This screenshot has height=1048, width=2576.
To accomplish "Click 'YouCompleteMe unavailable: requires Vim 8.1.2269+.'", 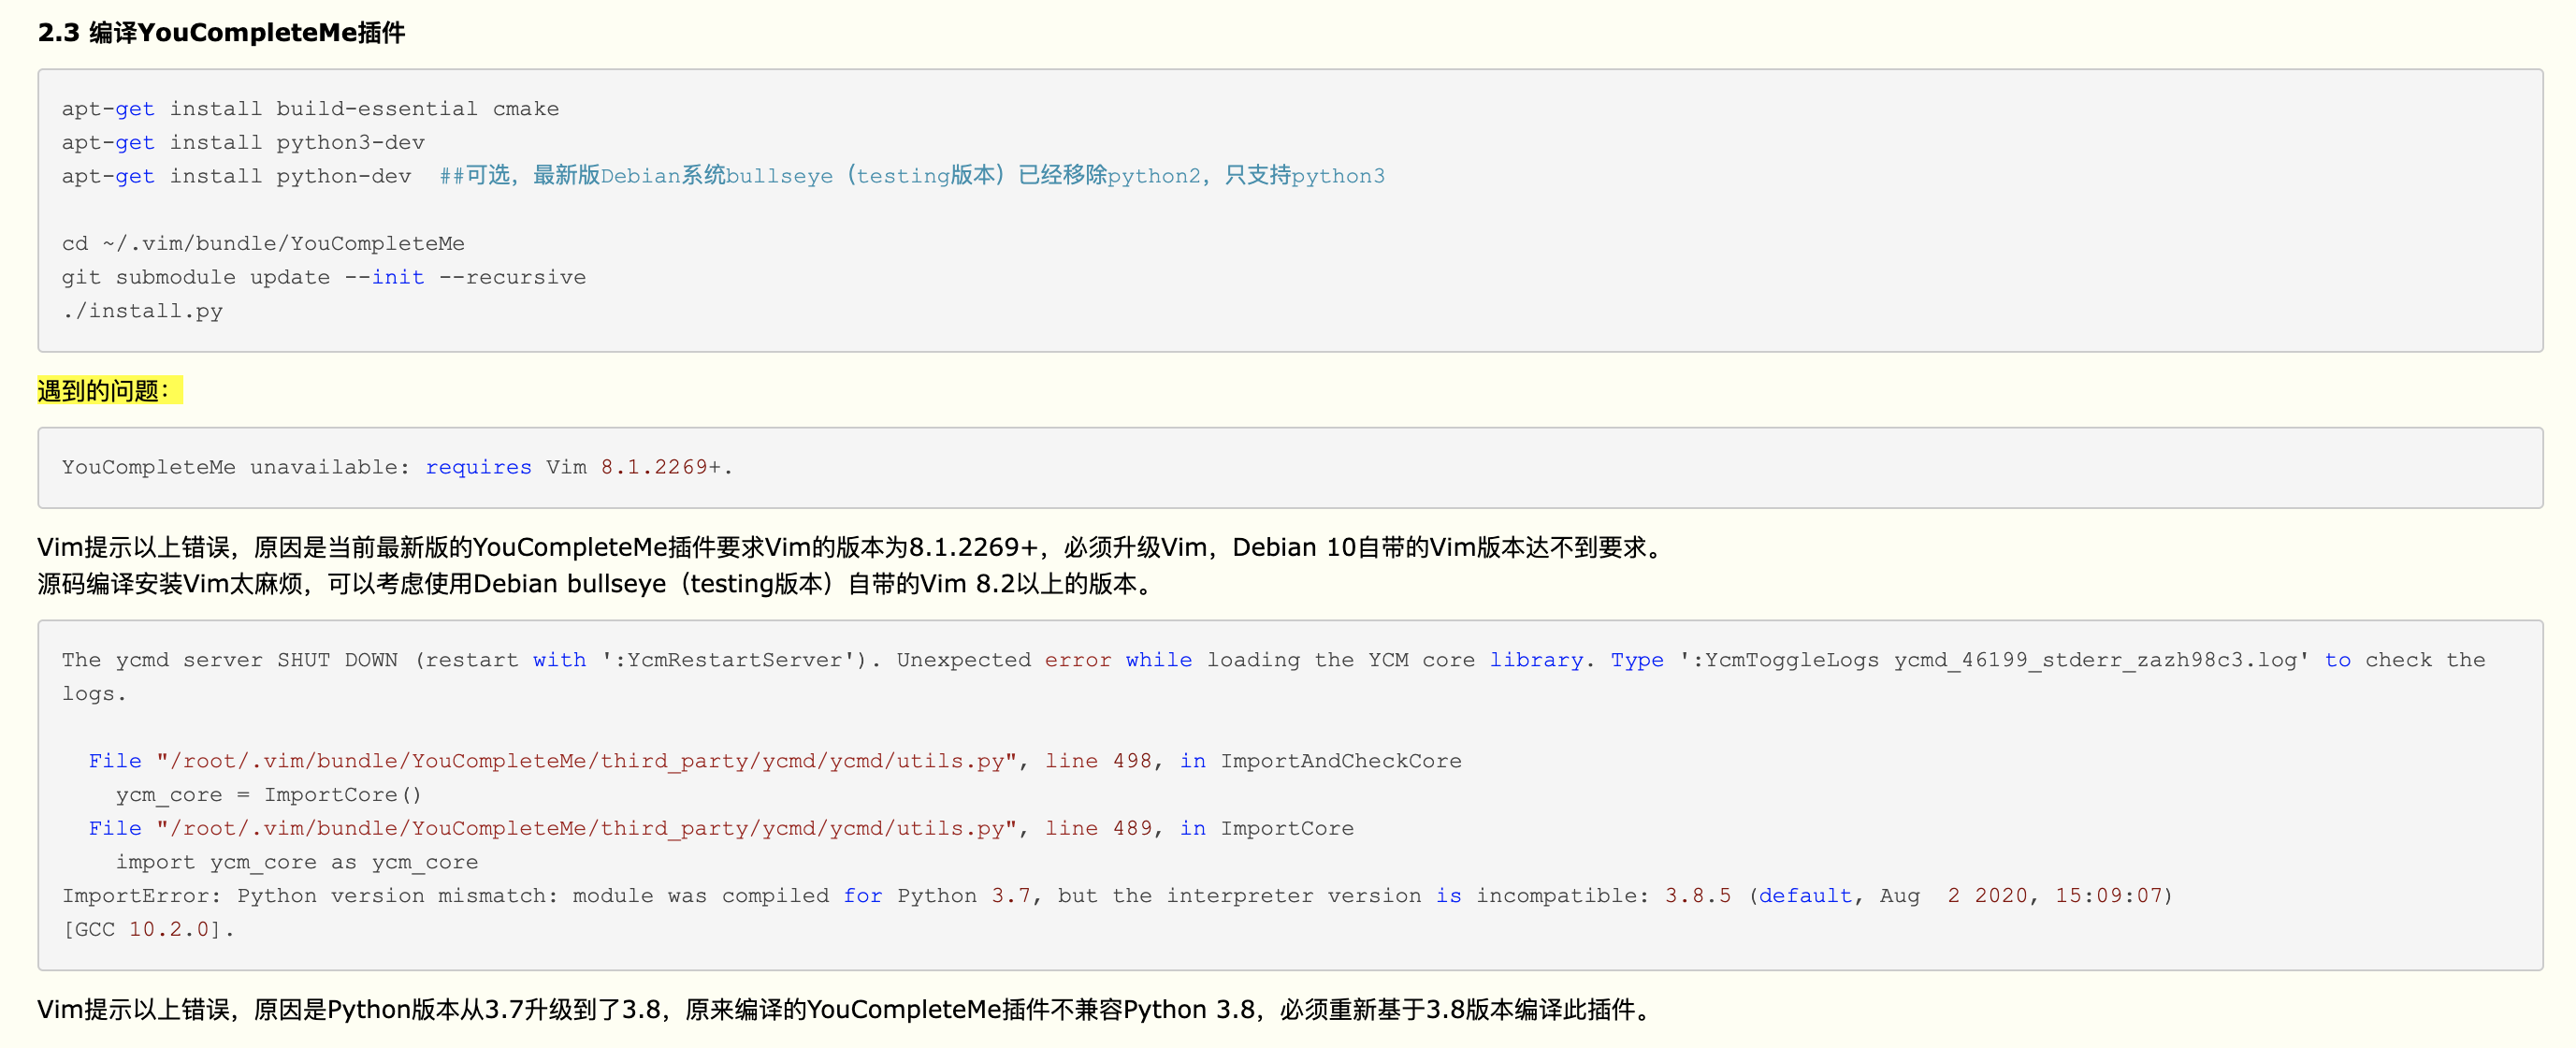I will tap(397, 467).
